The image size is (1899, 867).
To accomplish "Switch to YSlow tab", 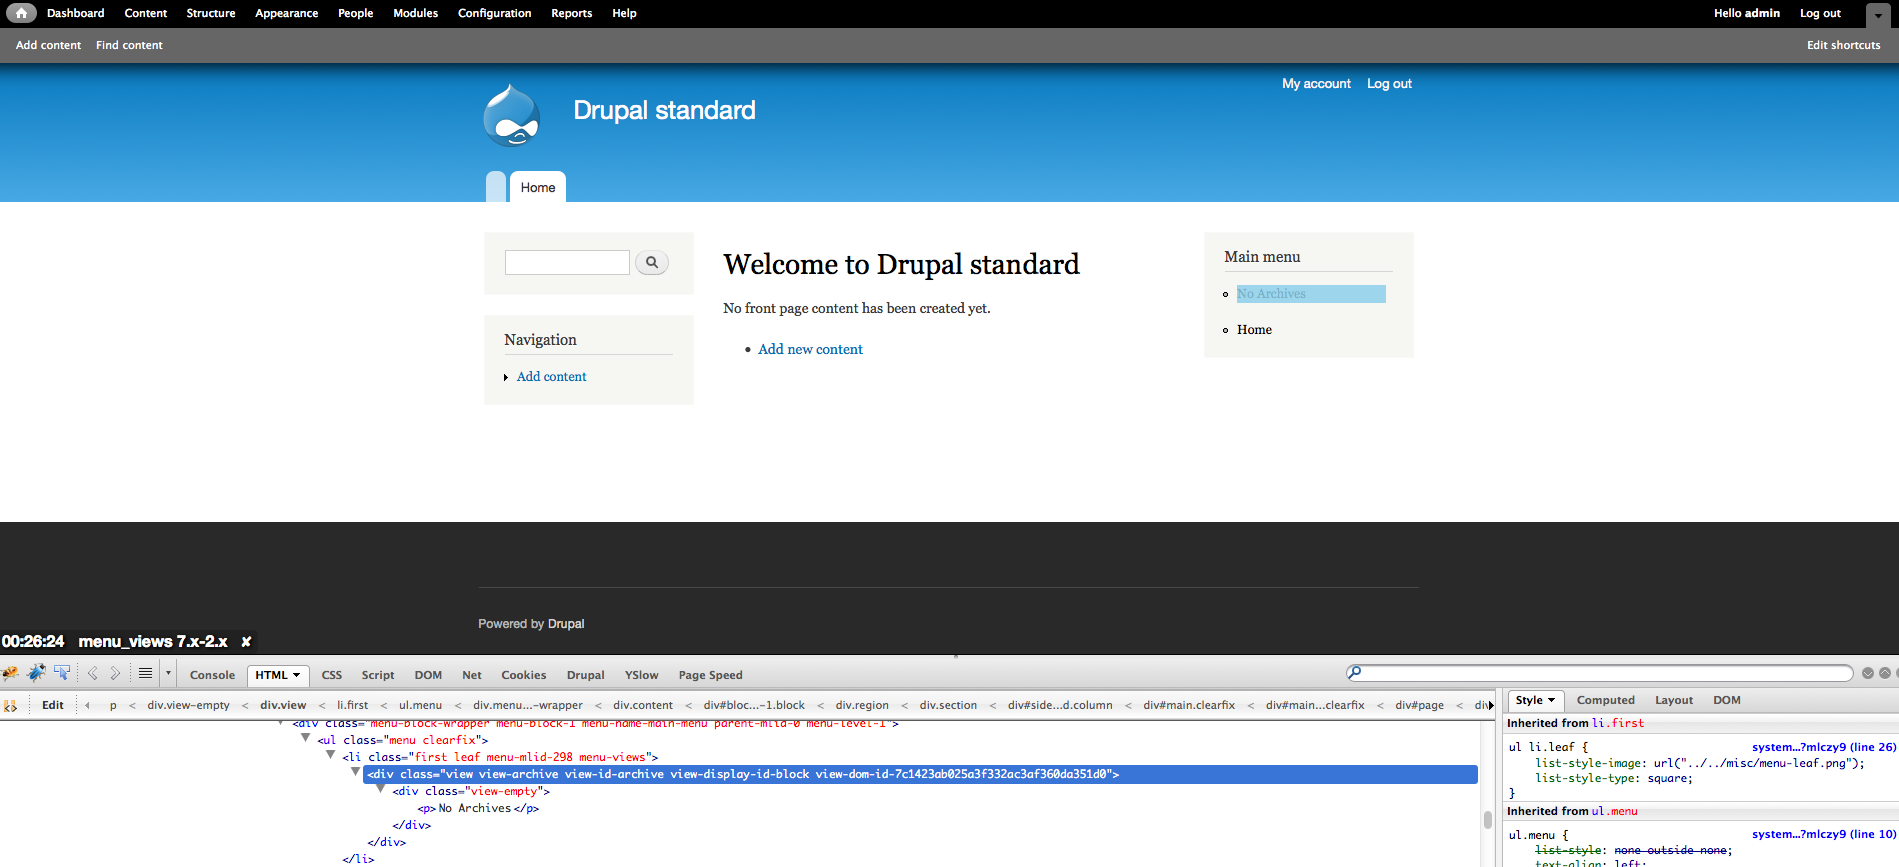I will 642,675.
